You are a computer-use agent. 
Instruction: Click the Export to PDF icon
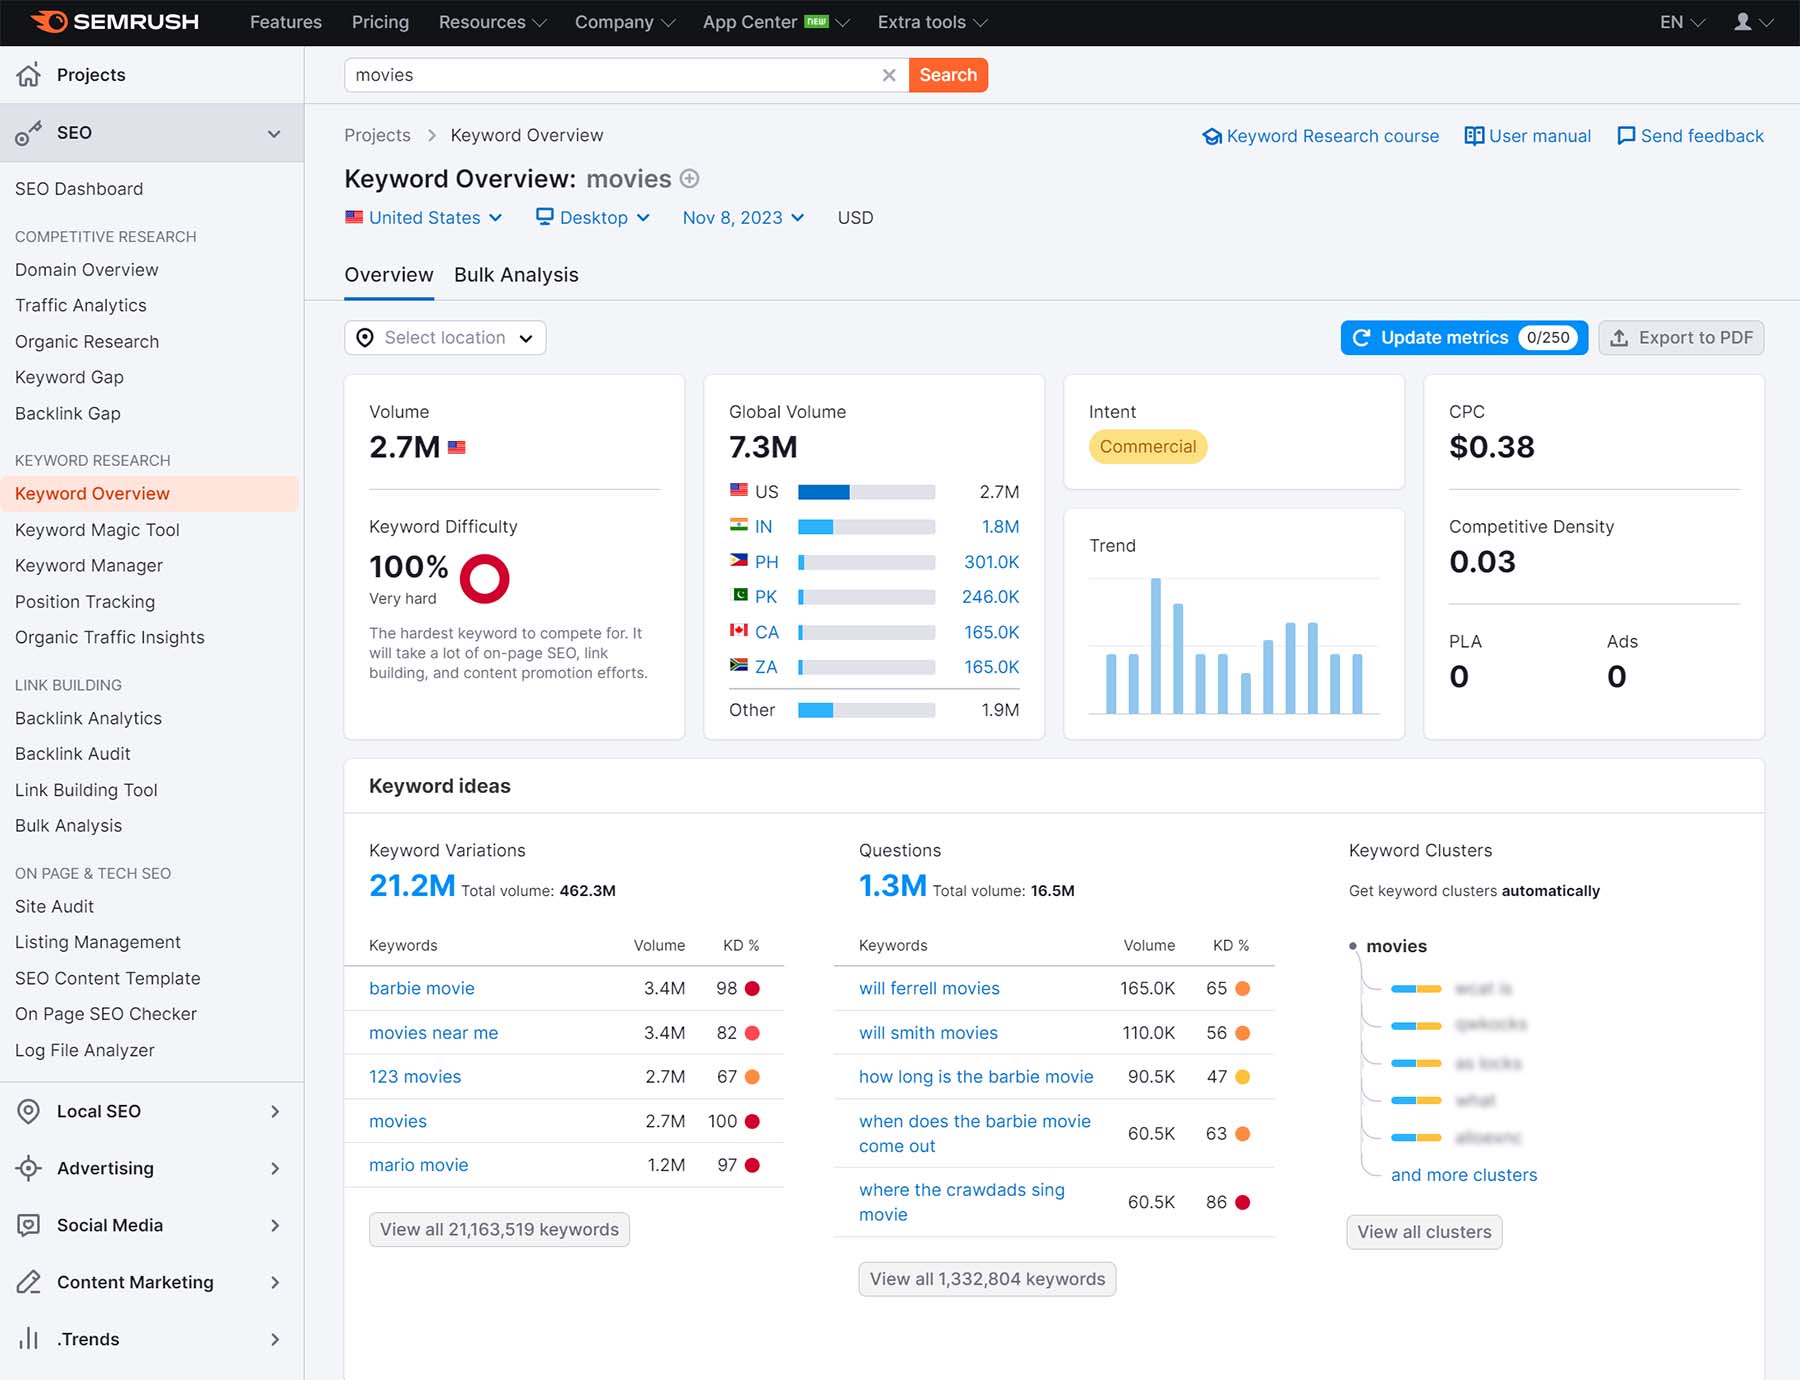1621,338
